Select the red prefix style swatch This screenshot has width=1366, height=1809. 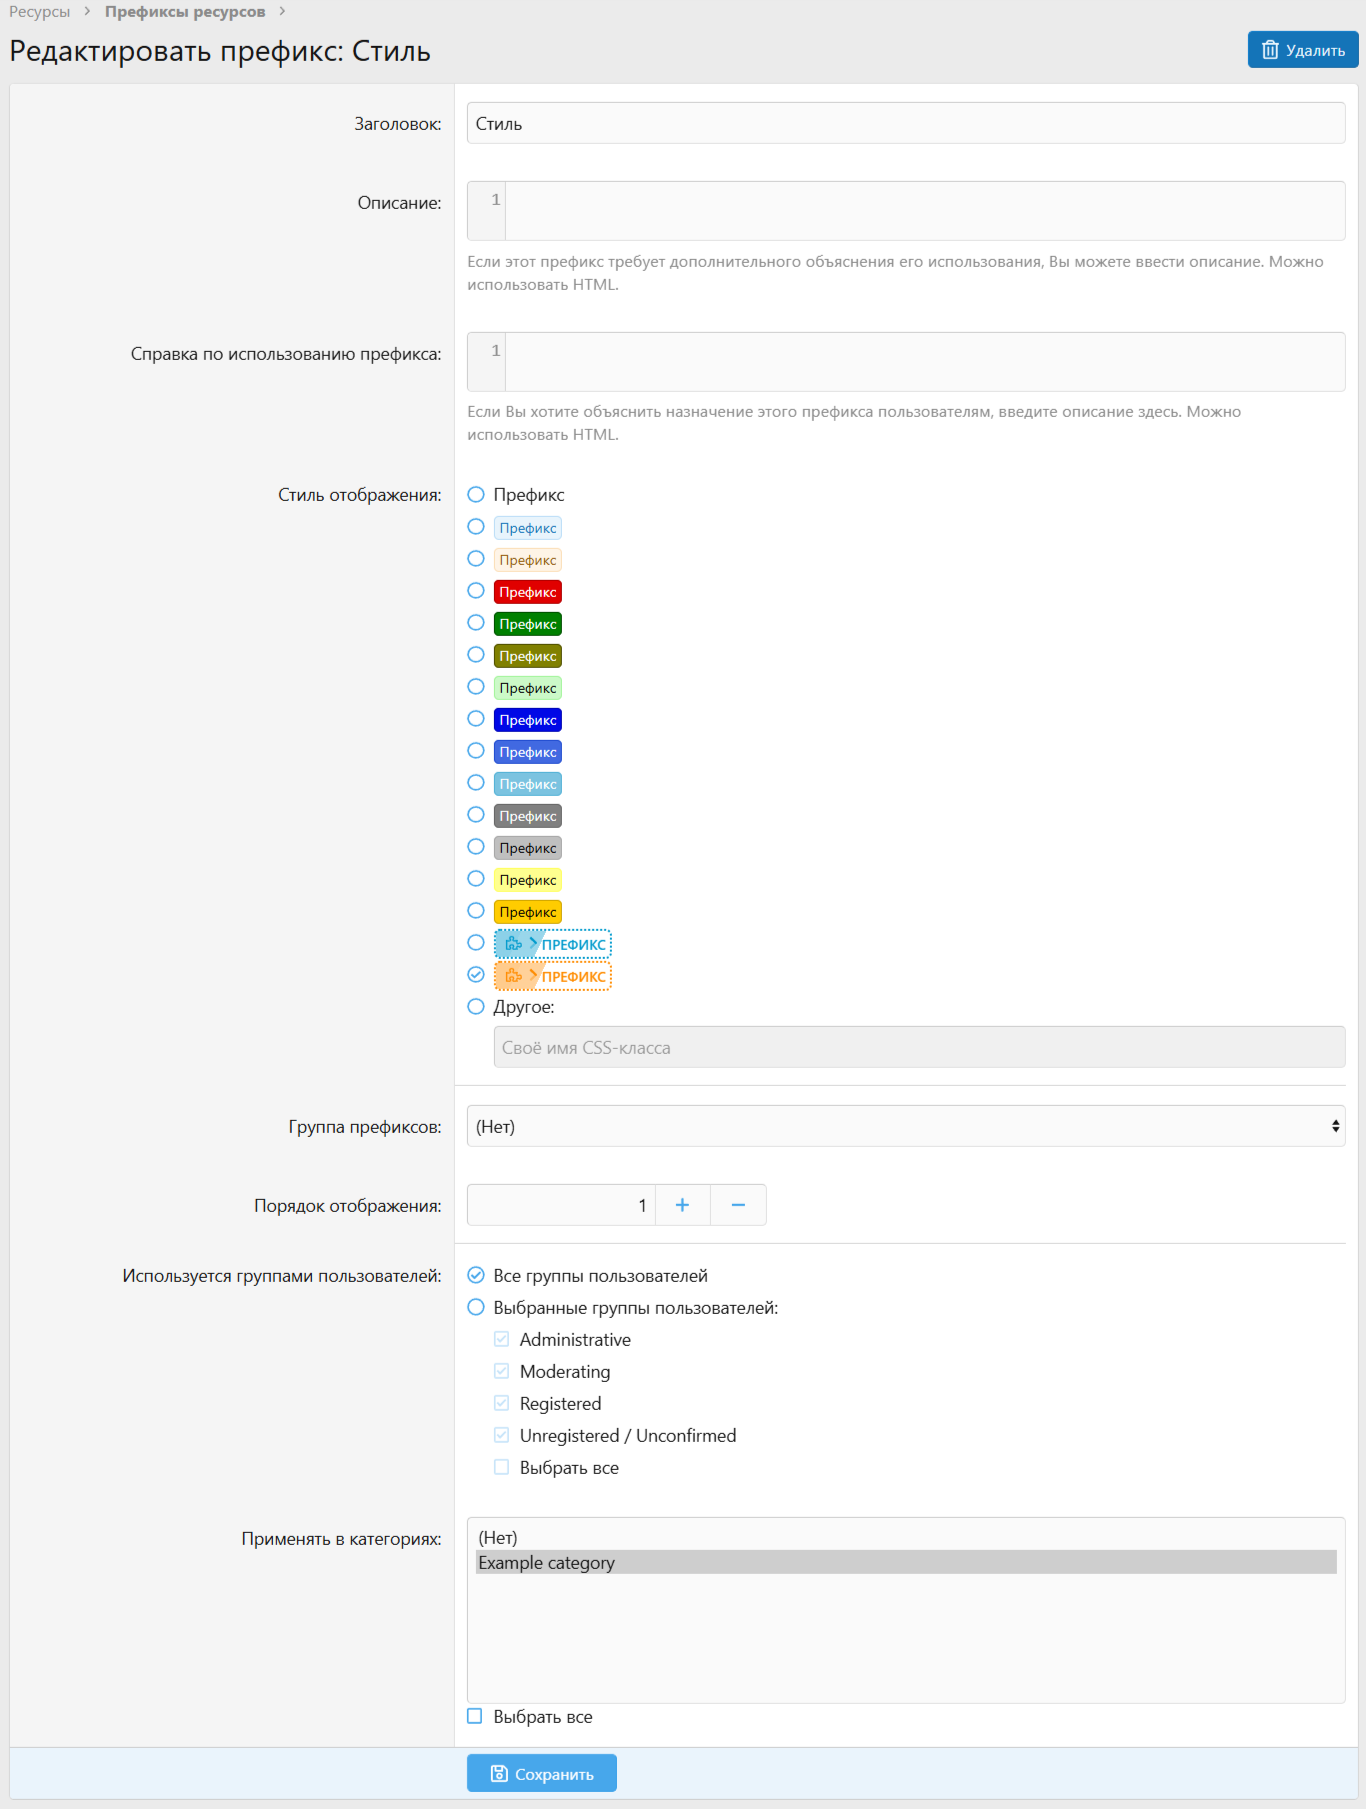pyautogui.click(x=527, y=592)
